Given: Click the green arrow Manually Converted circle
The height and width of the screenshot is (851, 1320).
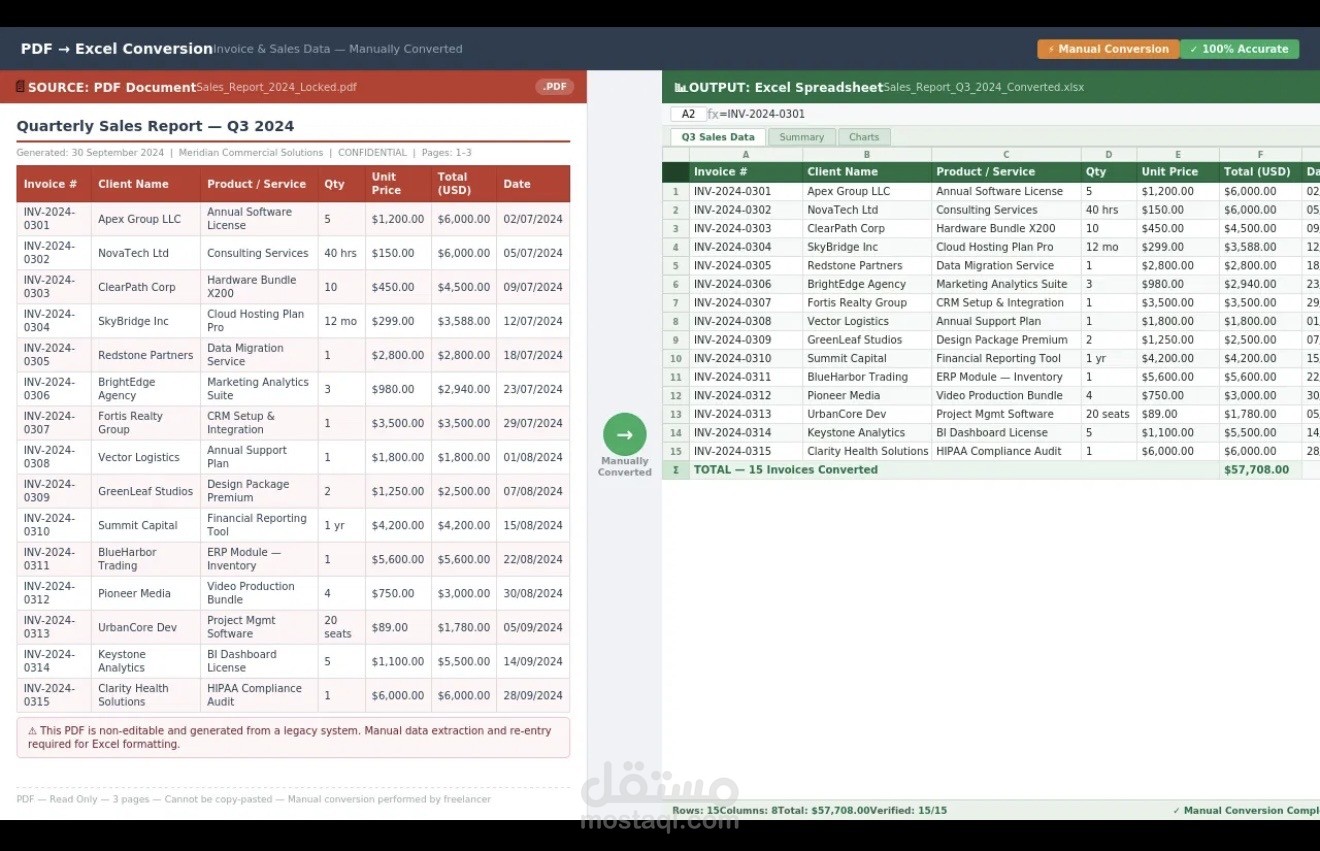Looking at the screenshot, I should point(625,434).
